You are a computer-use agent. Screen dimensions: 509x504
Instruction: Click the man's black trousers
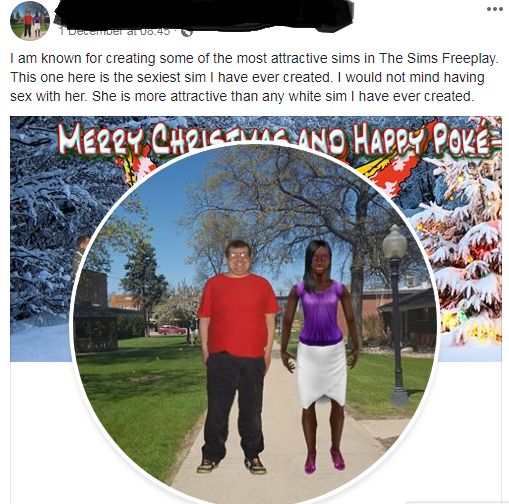coord(235,407)
